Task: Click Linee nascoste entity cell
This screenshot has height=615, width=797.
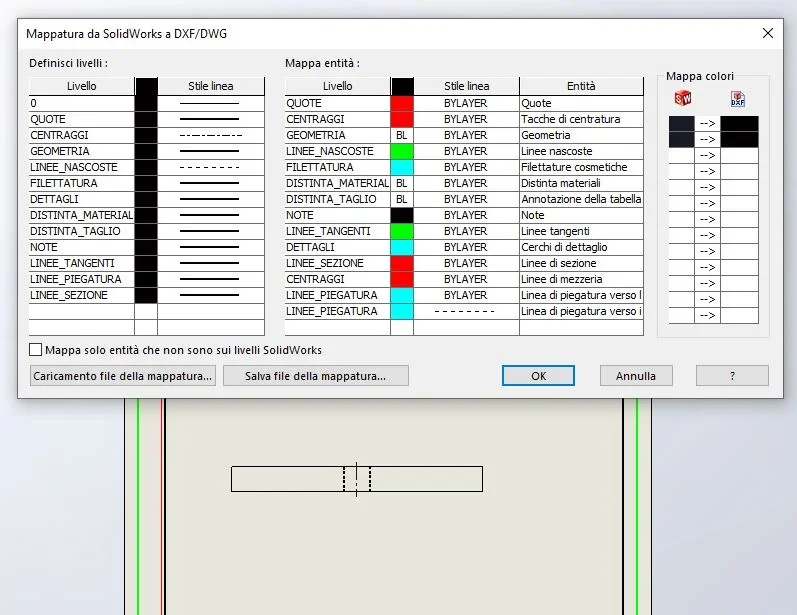Action: click(581, 151)
